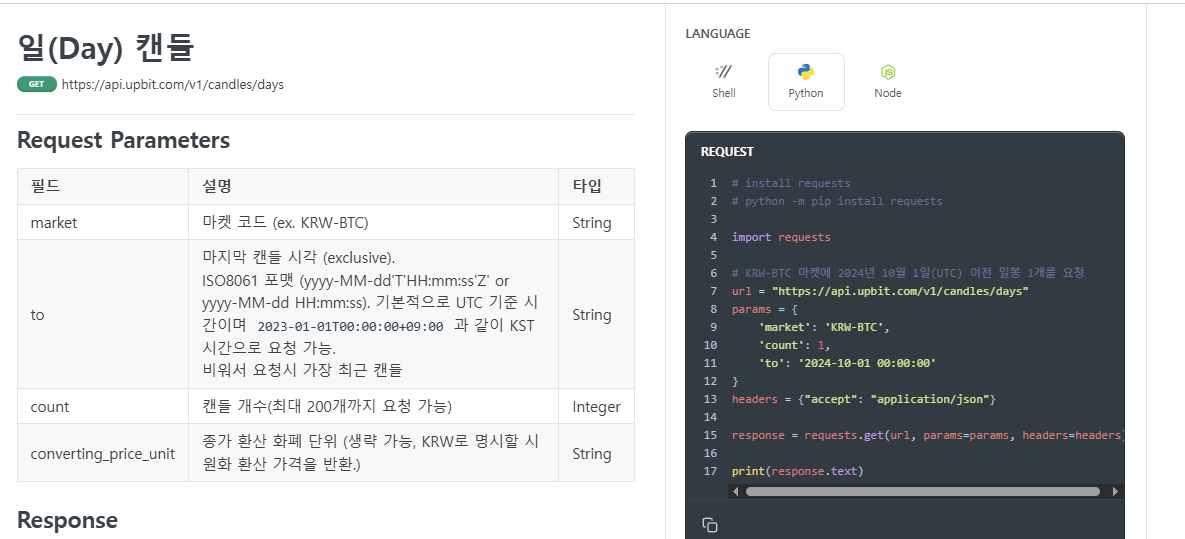
Task: Click the green GET method badge
Action: pyautogui.click(x=36, y=84)
